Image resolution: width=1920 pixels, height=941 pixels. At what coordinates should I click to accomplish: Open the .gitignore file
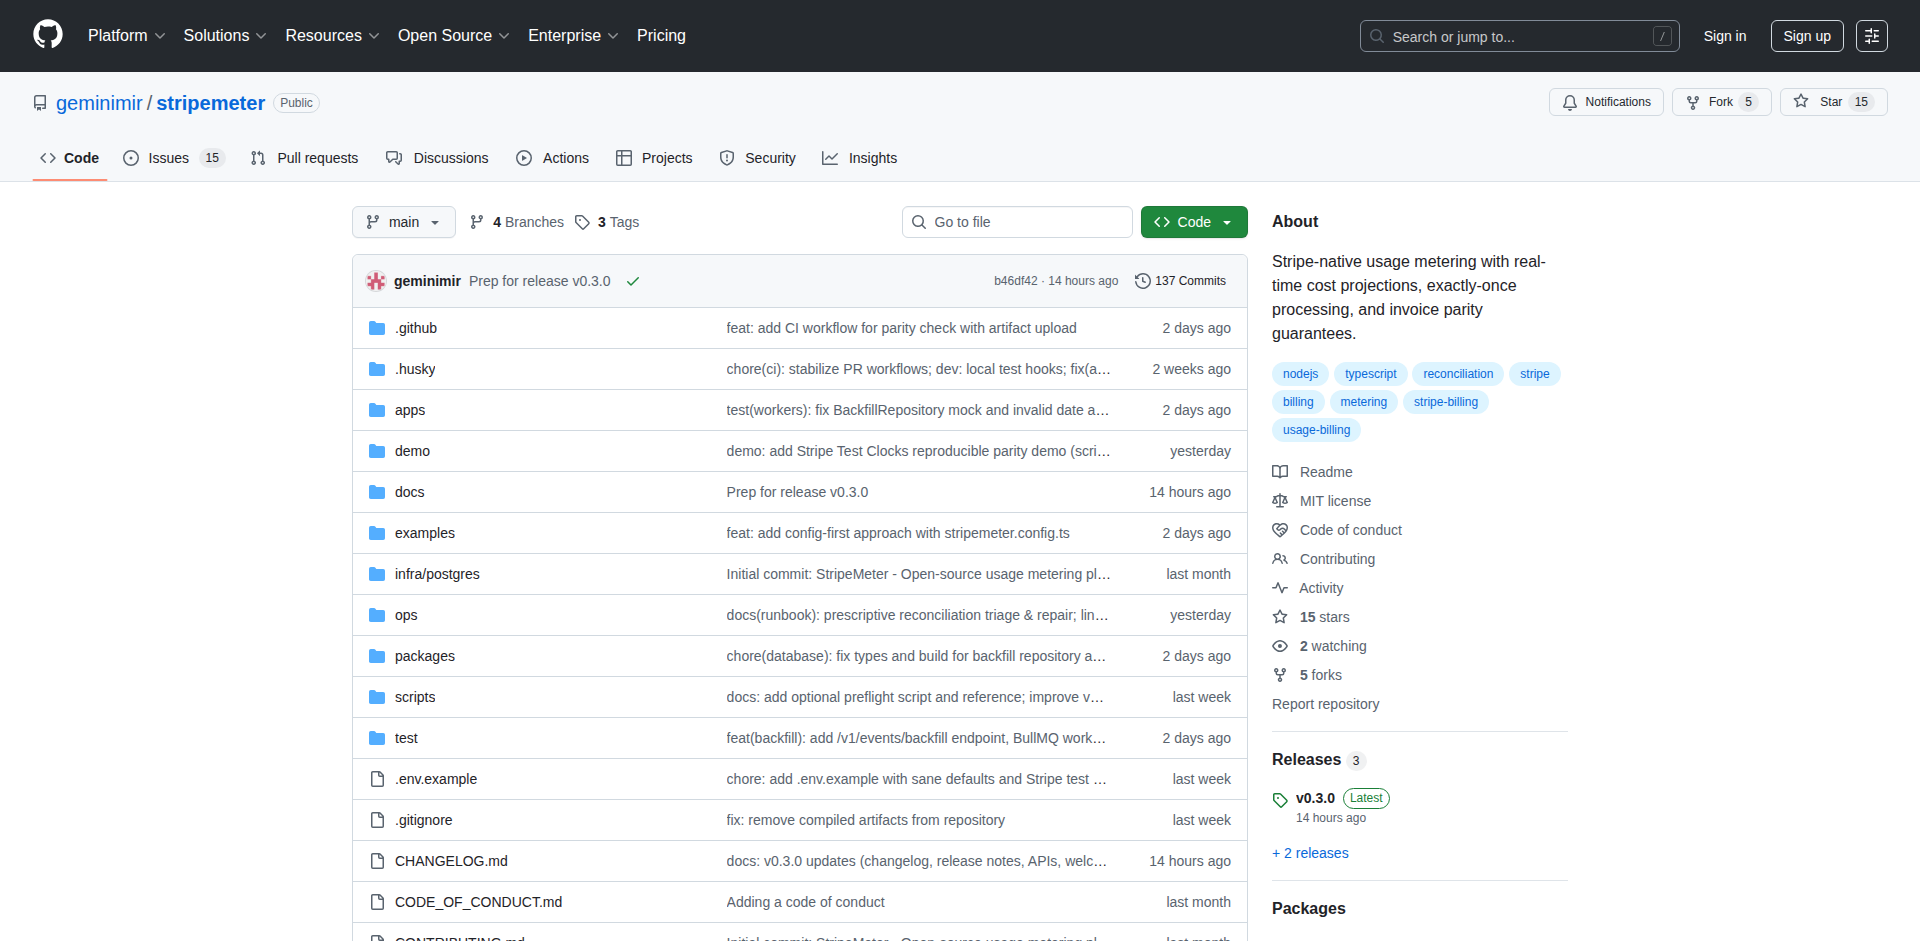pyautogui.click(x=423, y=820)
